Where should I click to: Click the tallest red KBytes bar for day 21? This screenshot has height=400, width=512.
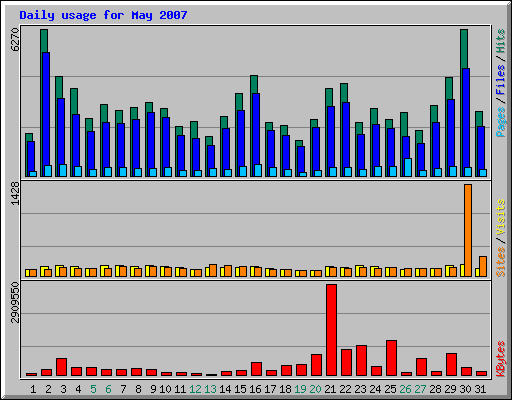click(x=331, y=330)
